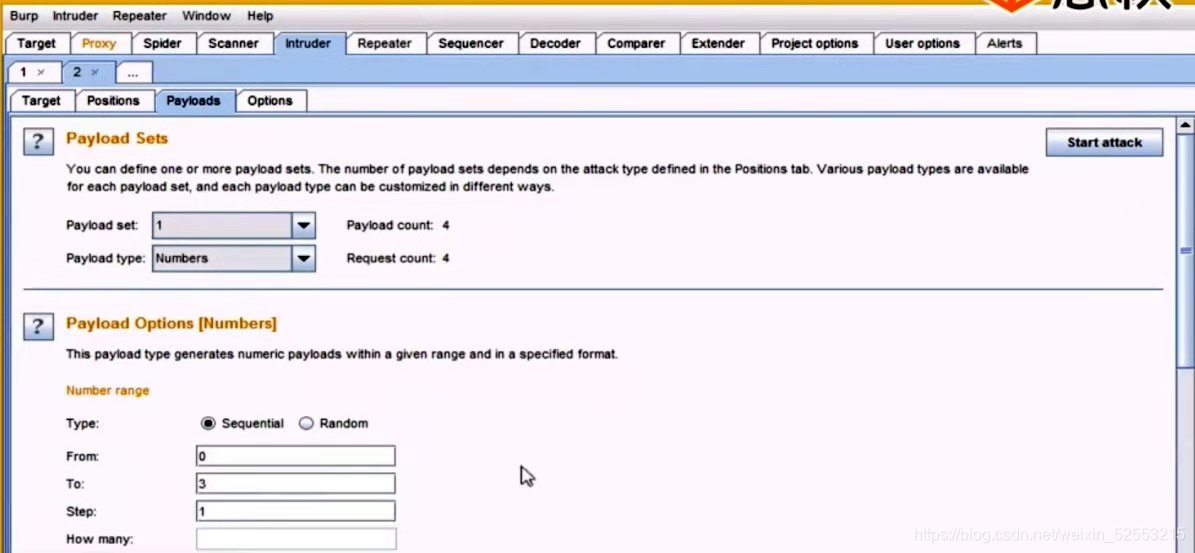Image resolution: width=1195 pixels, height=553 pixels.
Task: Click the Payload set combo box value
Action: [223, 225]
